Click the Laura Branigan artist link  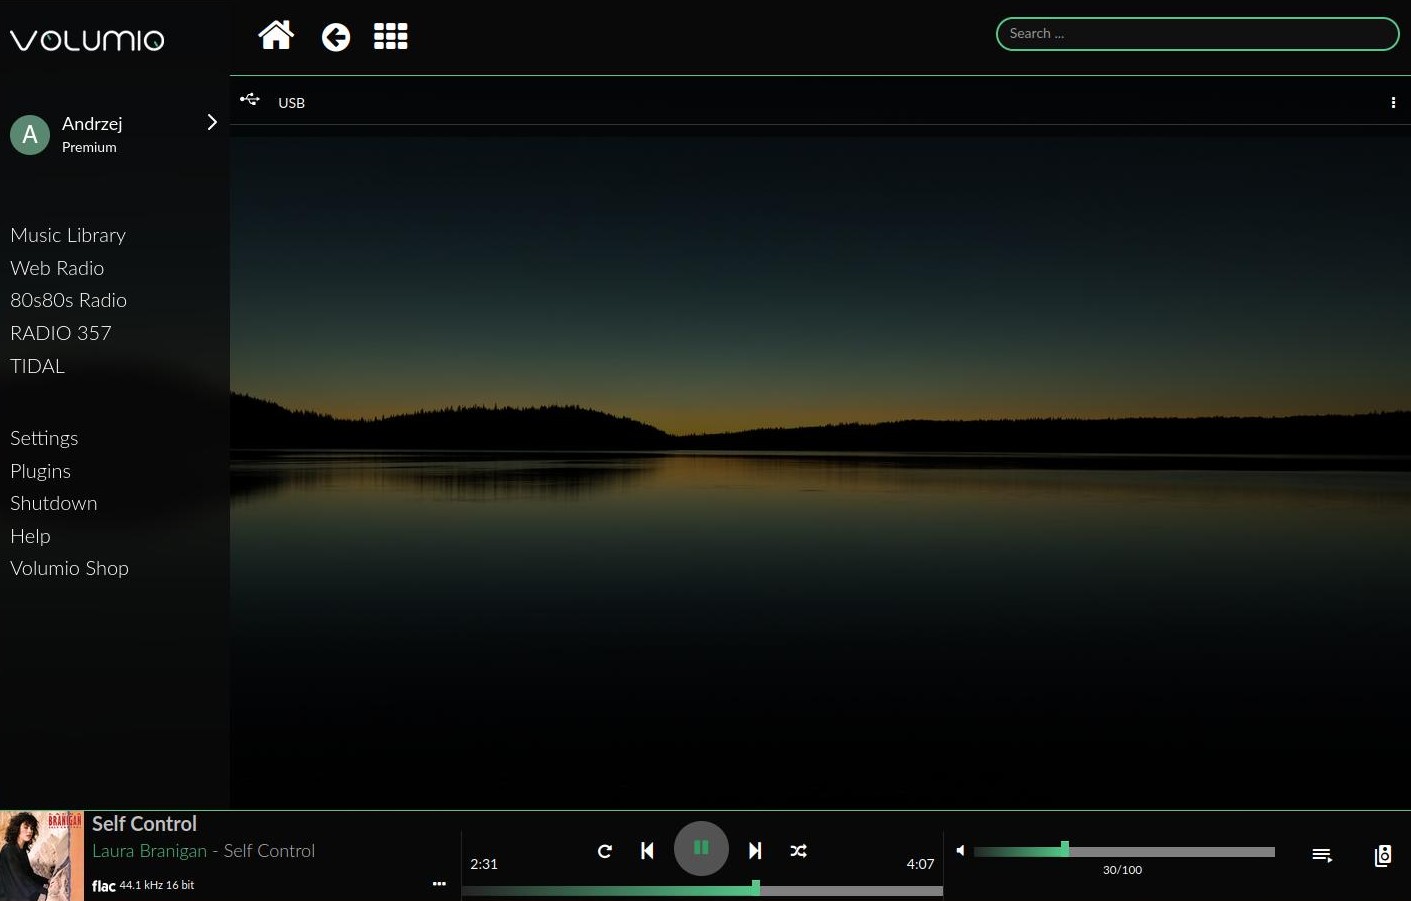coord(149,851)
